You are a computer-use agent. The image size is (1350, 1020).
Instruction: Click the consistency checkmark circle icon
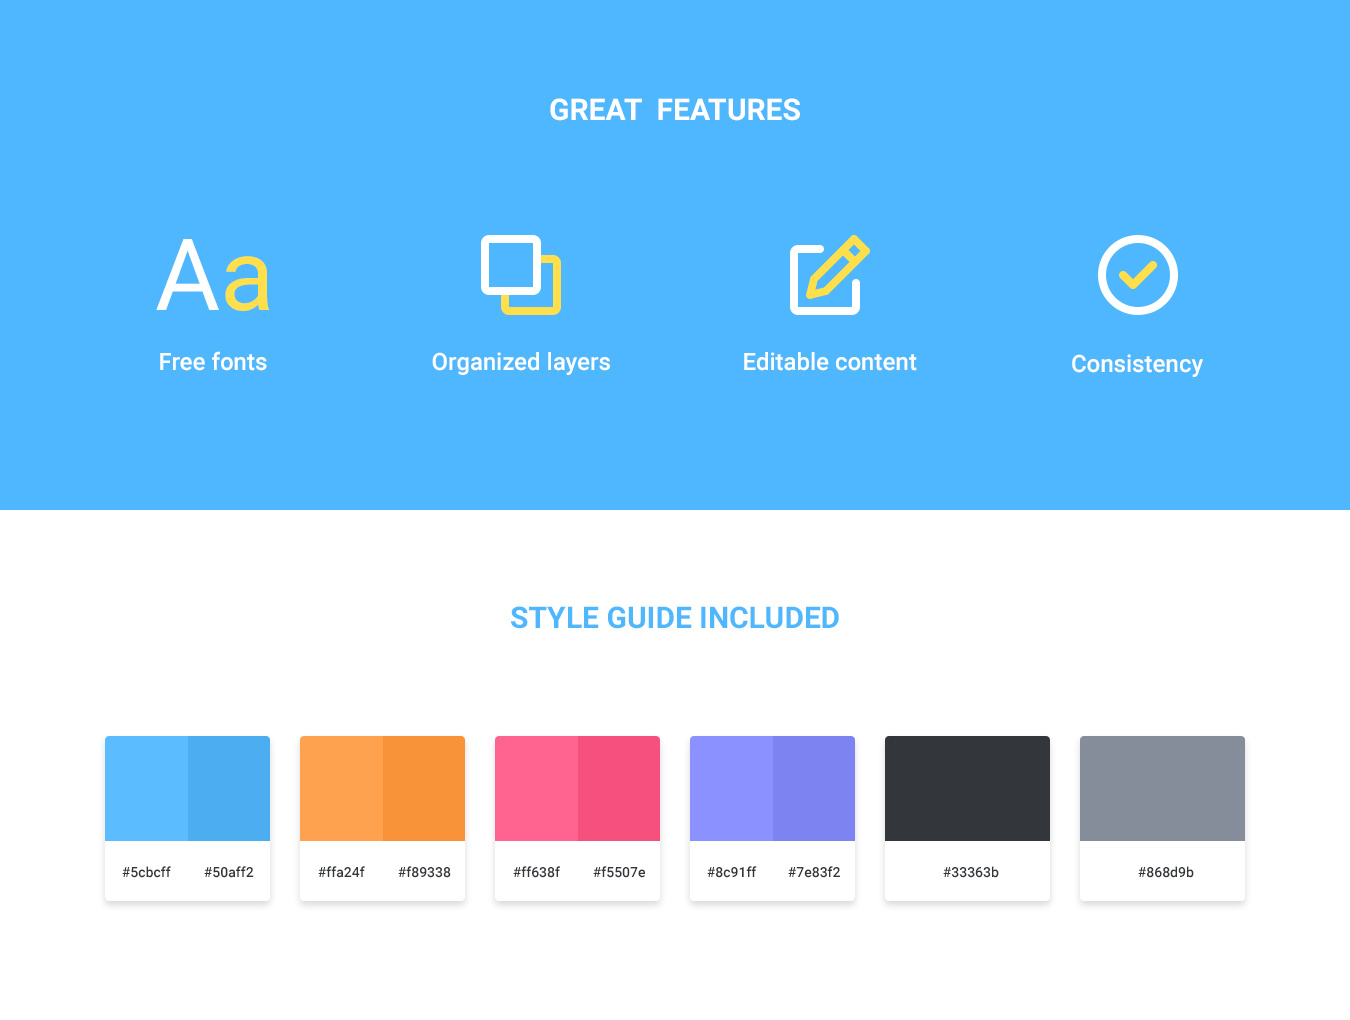click(x=1137, y=275)
